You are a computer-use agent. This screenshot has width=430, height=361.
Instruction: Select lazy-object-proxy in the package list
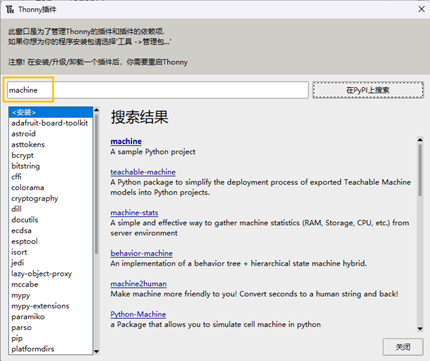point(51,274)
